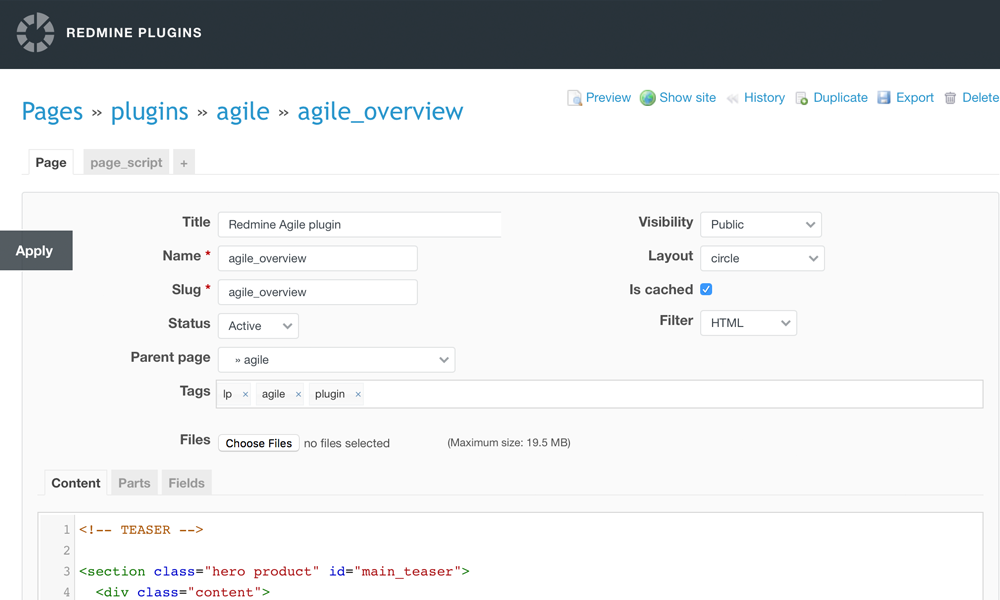The height and width of the screenshot is (600, 1000).
Task: Click into the Title input field
Action: pyautogui.click(x=360, y=225)
